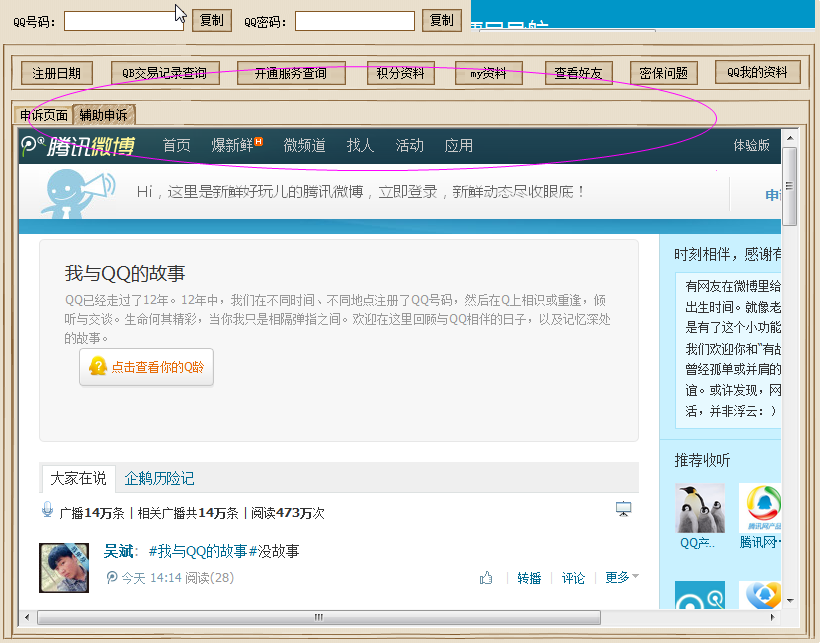The image size is (820, 643).
Task: Click 转播 on 吴斌's post
Action: tap(529, 578)
